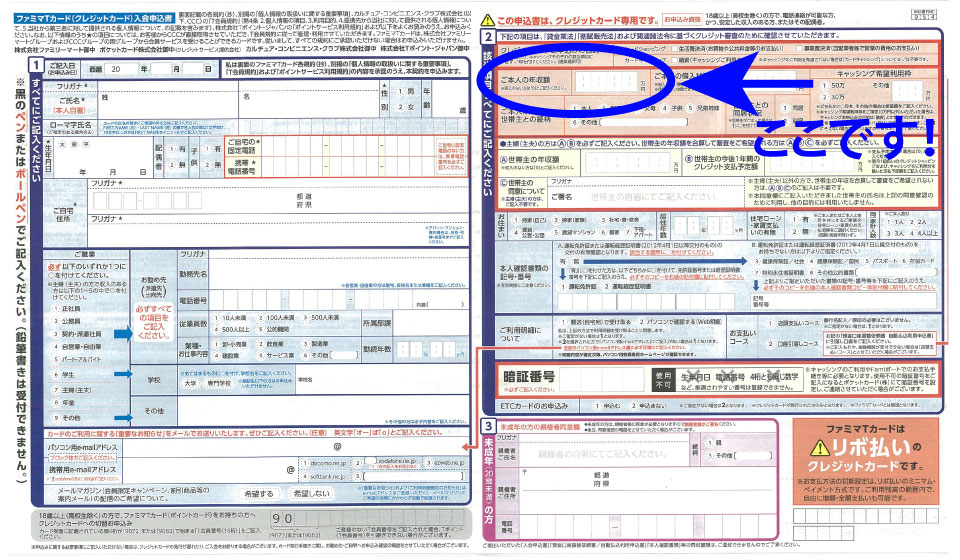Image resolution: width=960 pixels, height=560 pixels.
Task: Select ID document 5 パスポート
Action: click(x=882, y=260)
